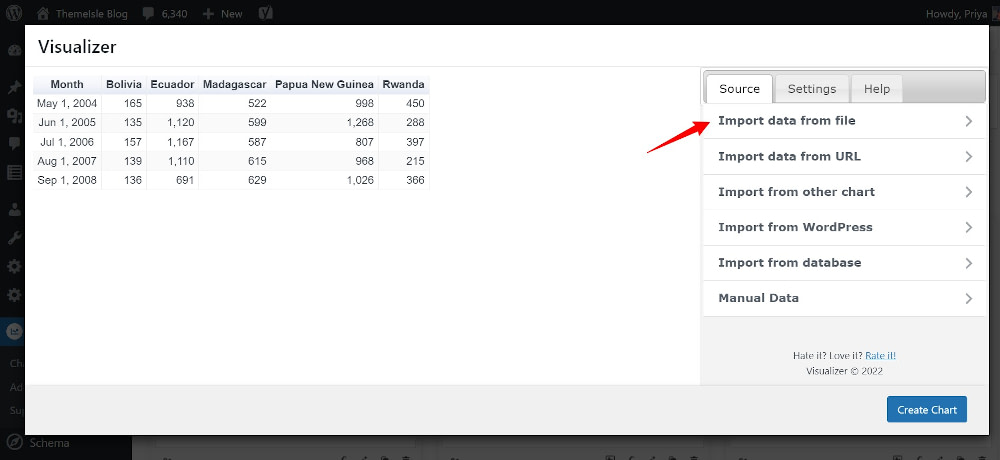Select the Jun 1, 2005 cell
Screen dimensions: 1000x460
[x=67, y=122]
